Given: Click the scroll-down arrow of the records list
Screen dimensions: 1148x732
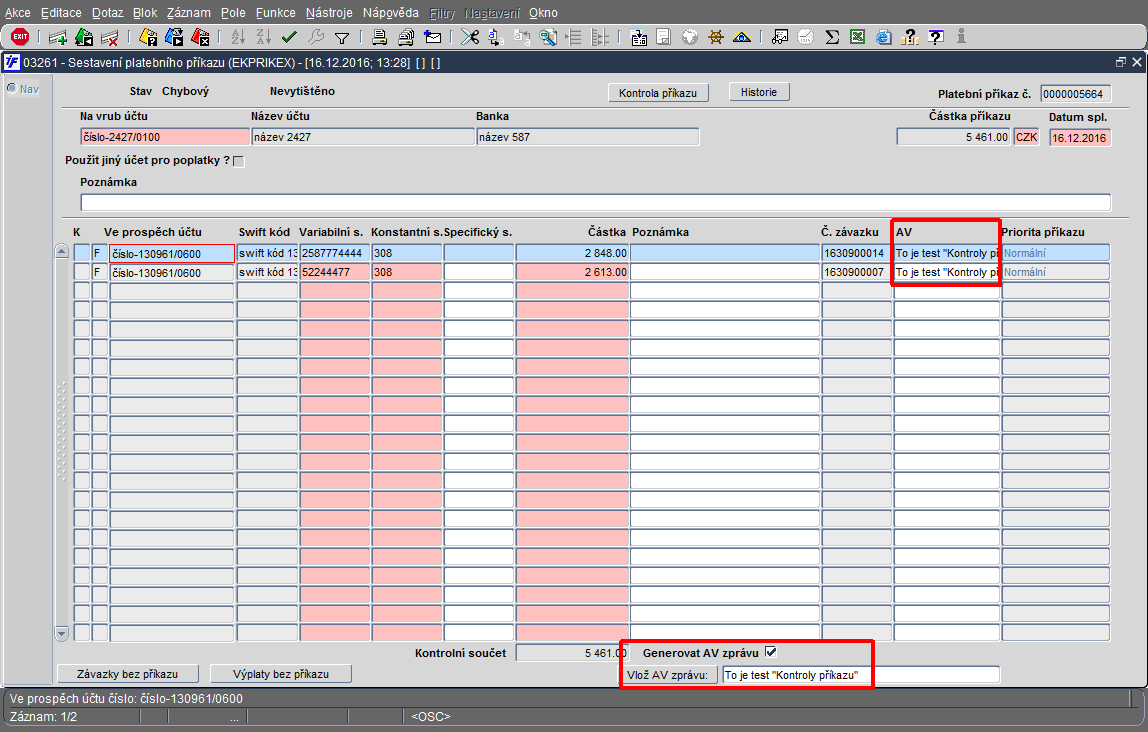Looking at the screenshot, I should pyautogui.click(x=62, y=633).
